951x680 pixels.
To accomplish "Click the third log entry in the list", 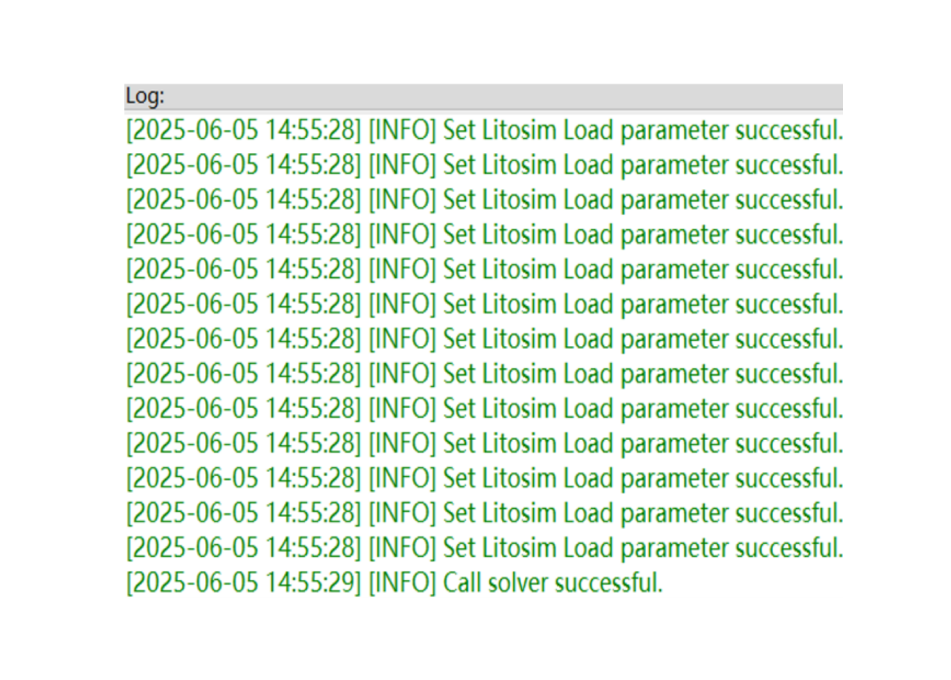I will point(485,200).
